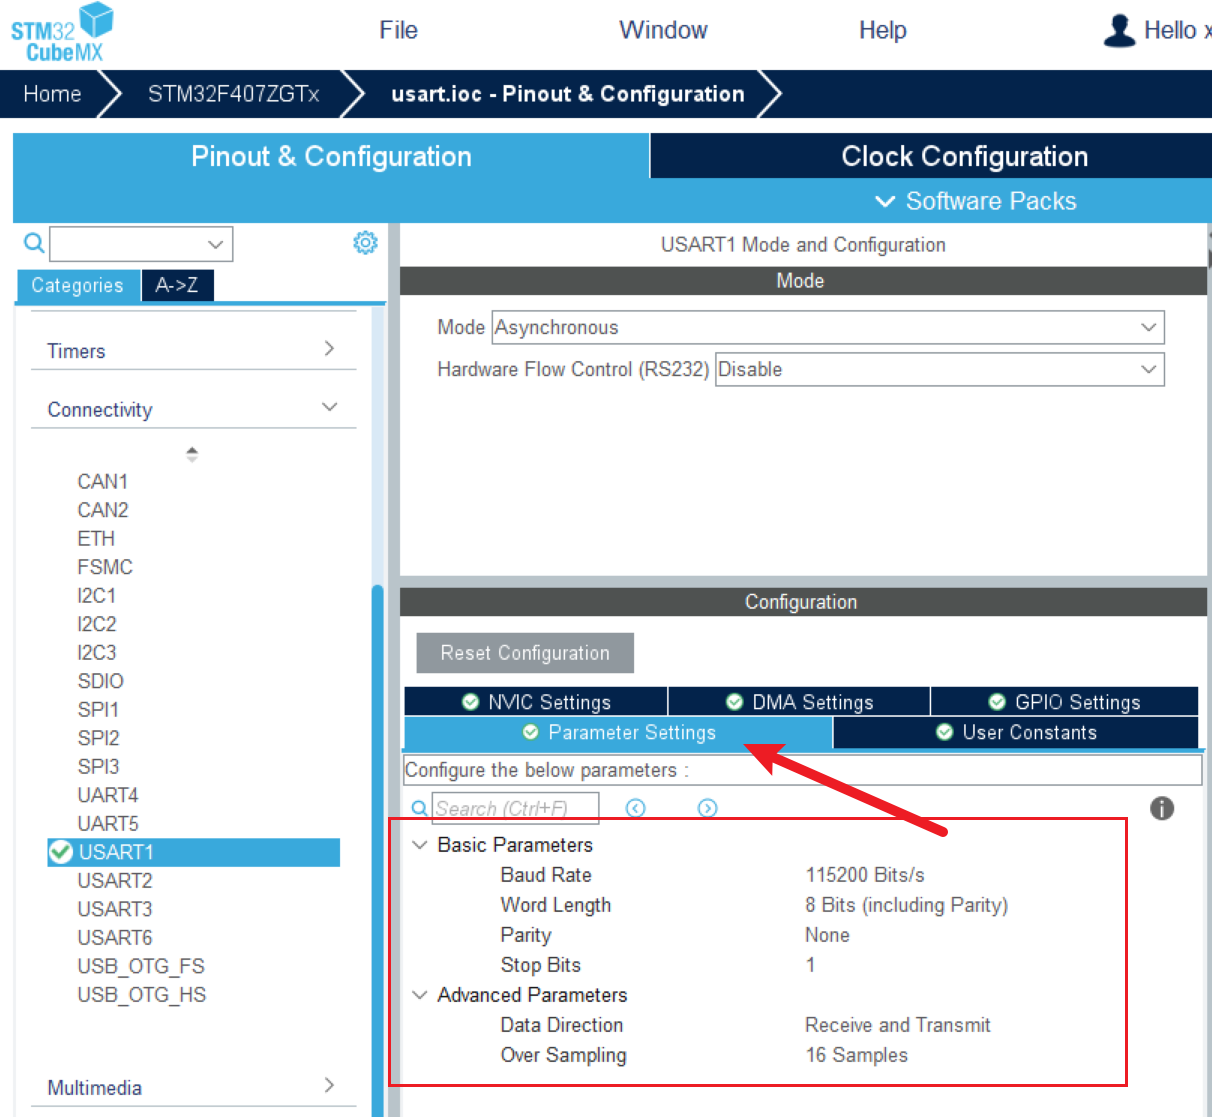The image size is (1212, 1117).
Task: Open the Help menu
Action: coord(883,30)
